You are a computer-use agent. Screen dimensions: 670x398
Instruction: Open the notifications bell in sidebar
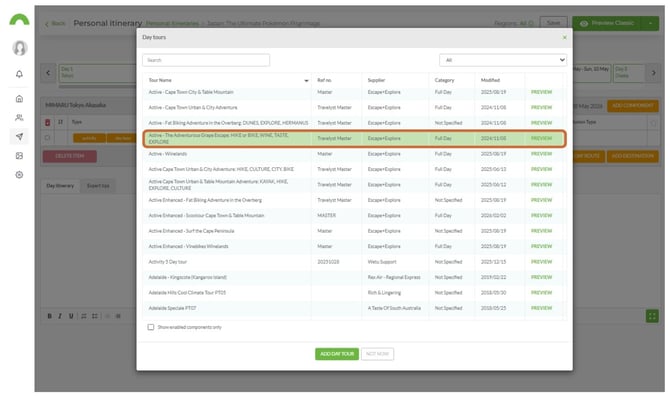(x=19, y=74)
